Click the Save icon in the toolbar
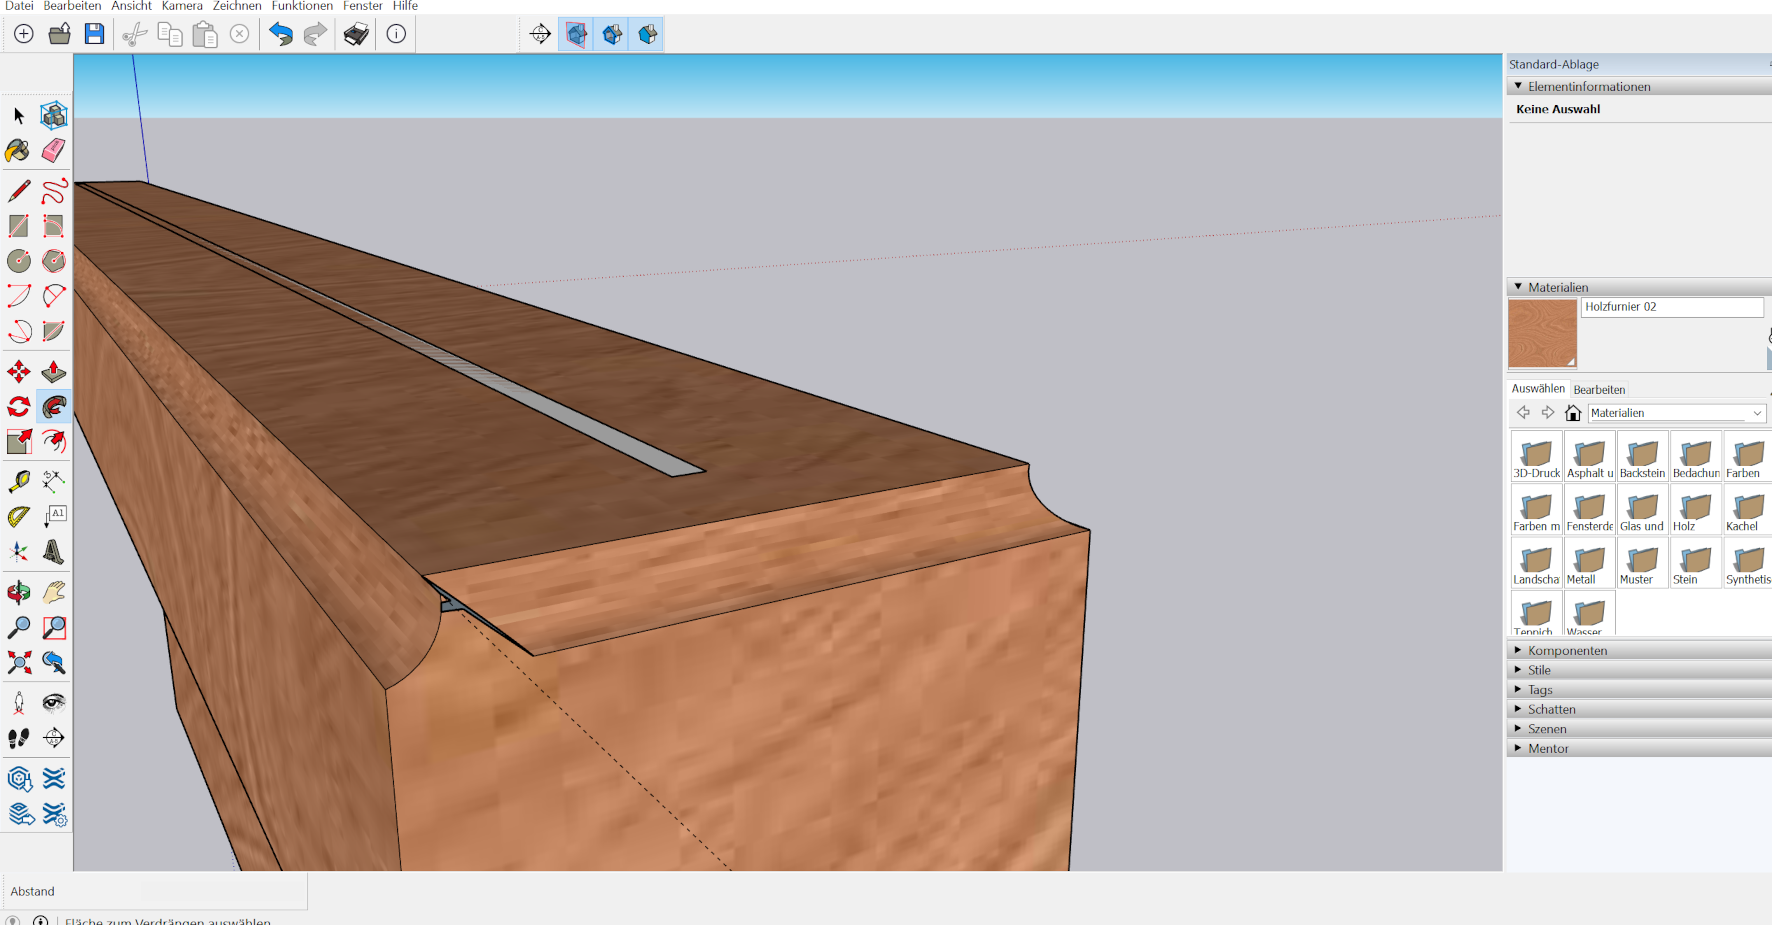 point(94,34)
